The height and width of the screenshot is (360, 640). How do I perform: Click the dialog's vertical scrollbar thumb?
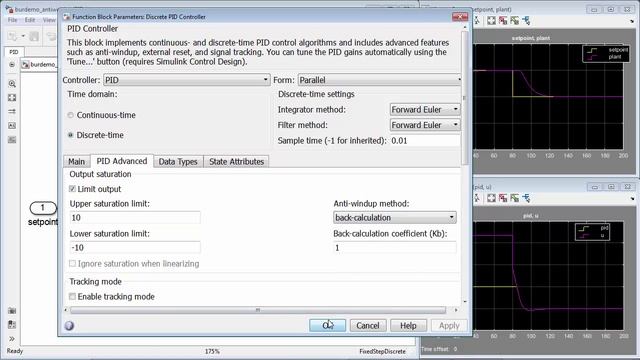[x=464, y=98]
